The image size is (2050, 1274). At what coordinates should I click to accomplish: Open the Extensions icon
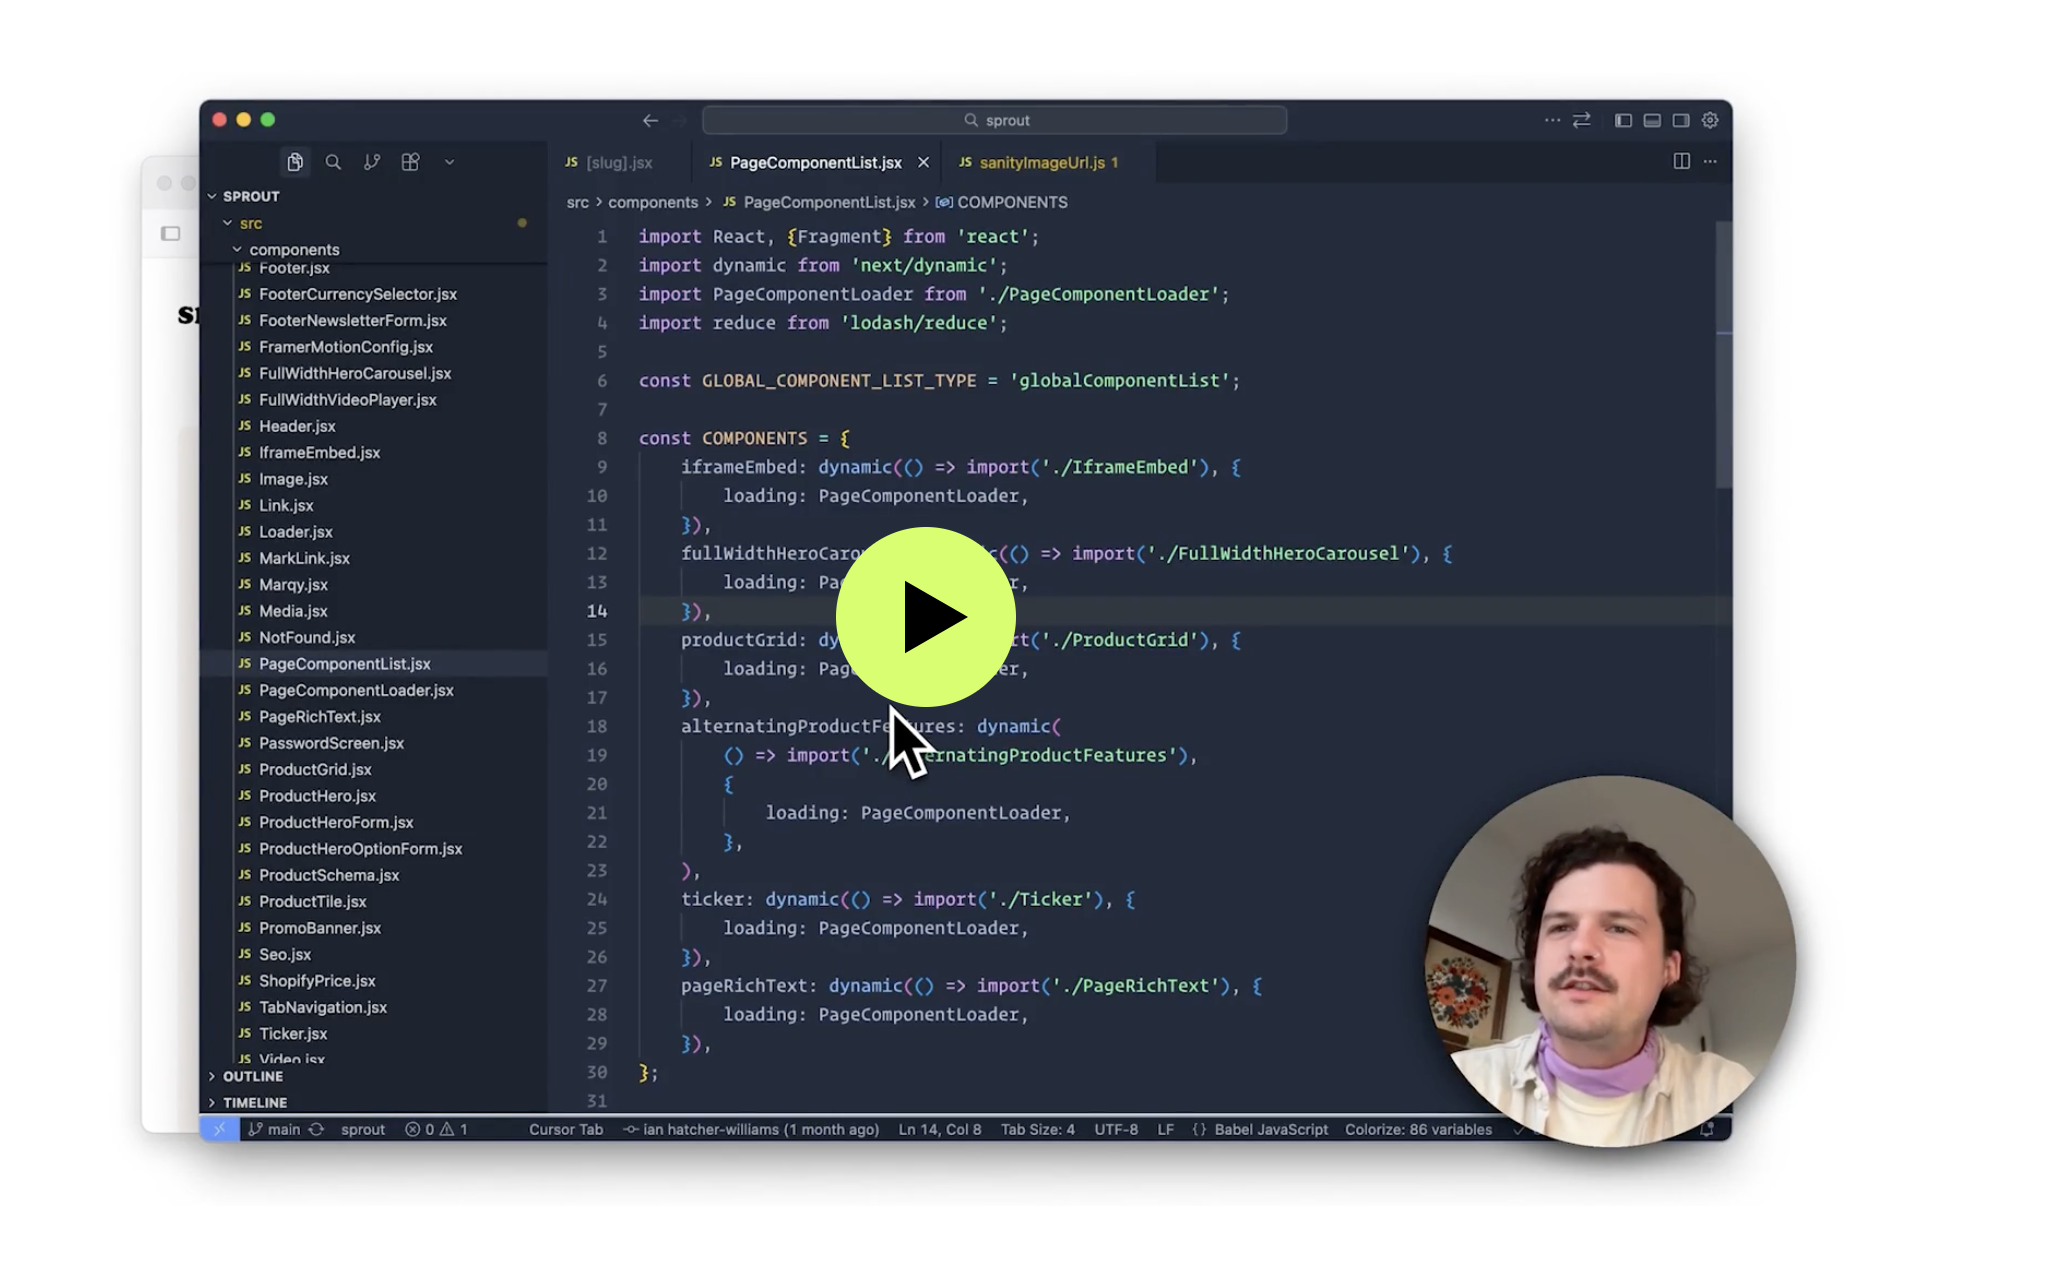pos(410,162)
